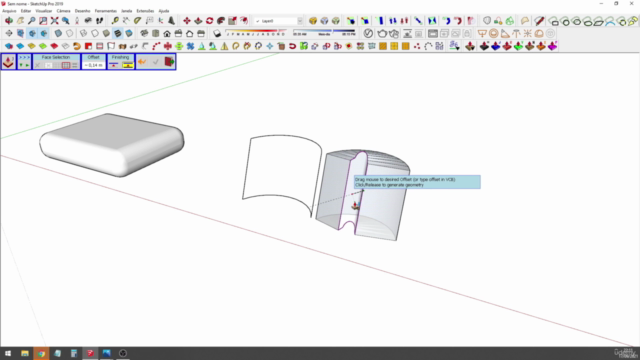Image resolution: width=640 pixels, height=360 pixels.
Task: Select the Zoom magnifier tool
Action: coord(31,20)
